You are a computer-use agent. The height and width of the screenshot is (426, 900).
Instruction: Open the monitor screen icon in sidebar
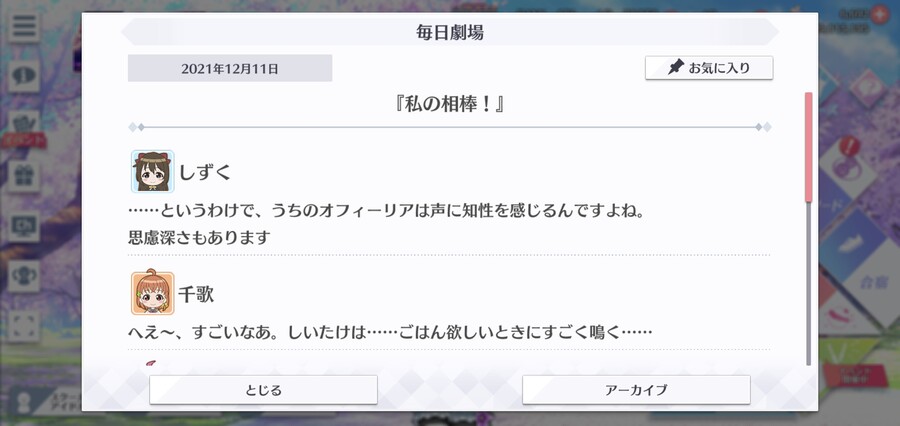24,226
